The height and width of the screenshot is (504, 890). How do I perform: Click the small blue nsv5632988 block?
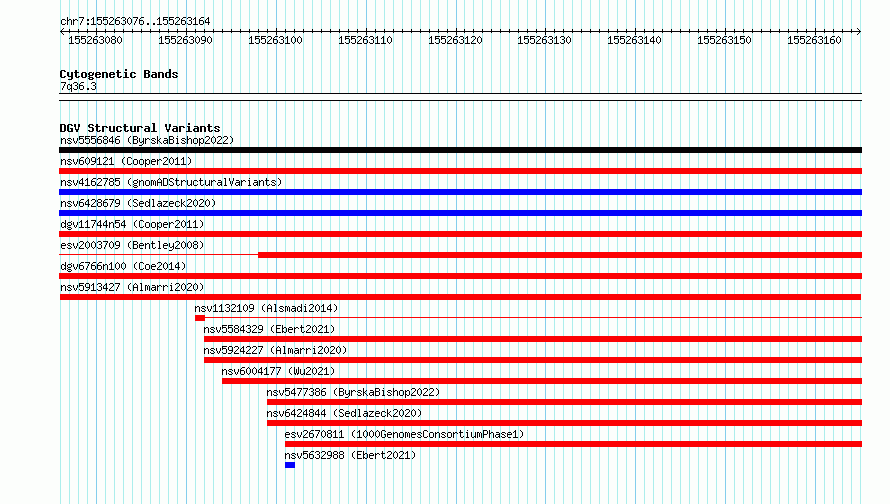click(x=290, y=465)
